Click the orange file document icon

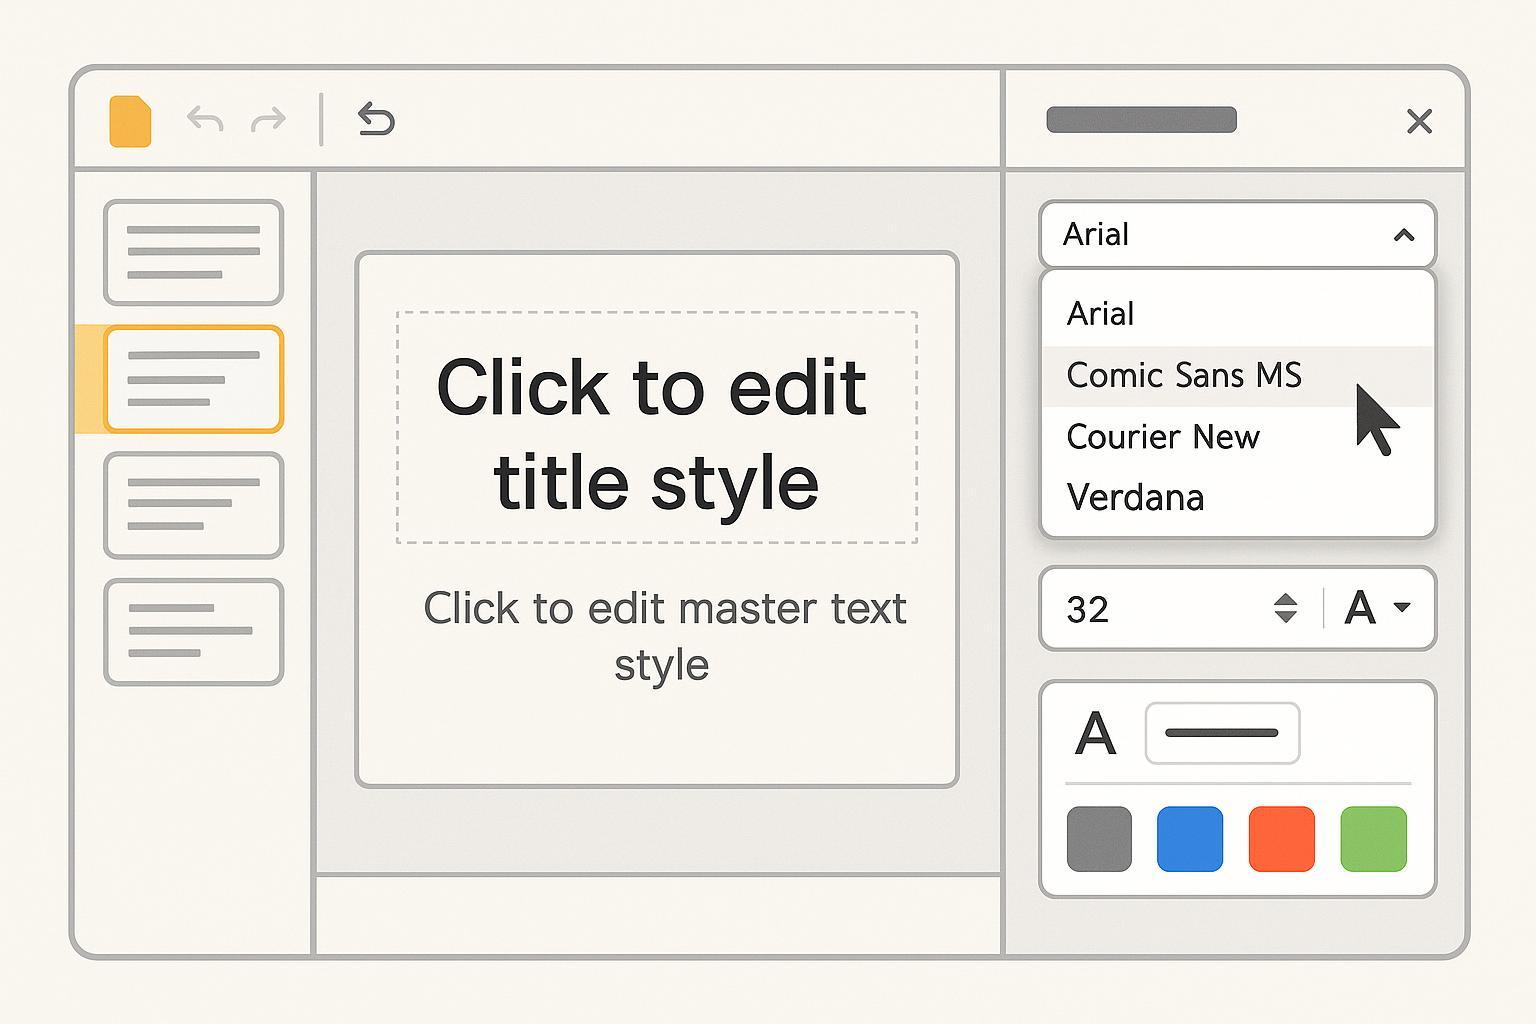tap(130, 122)
